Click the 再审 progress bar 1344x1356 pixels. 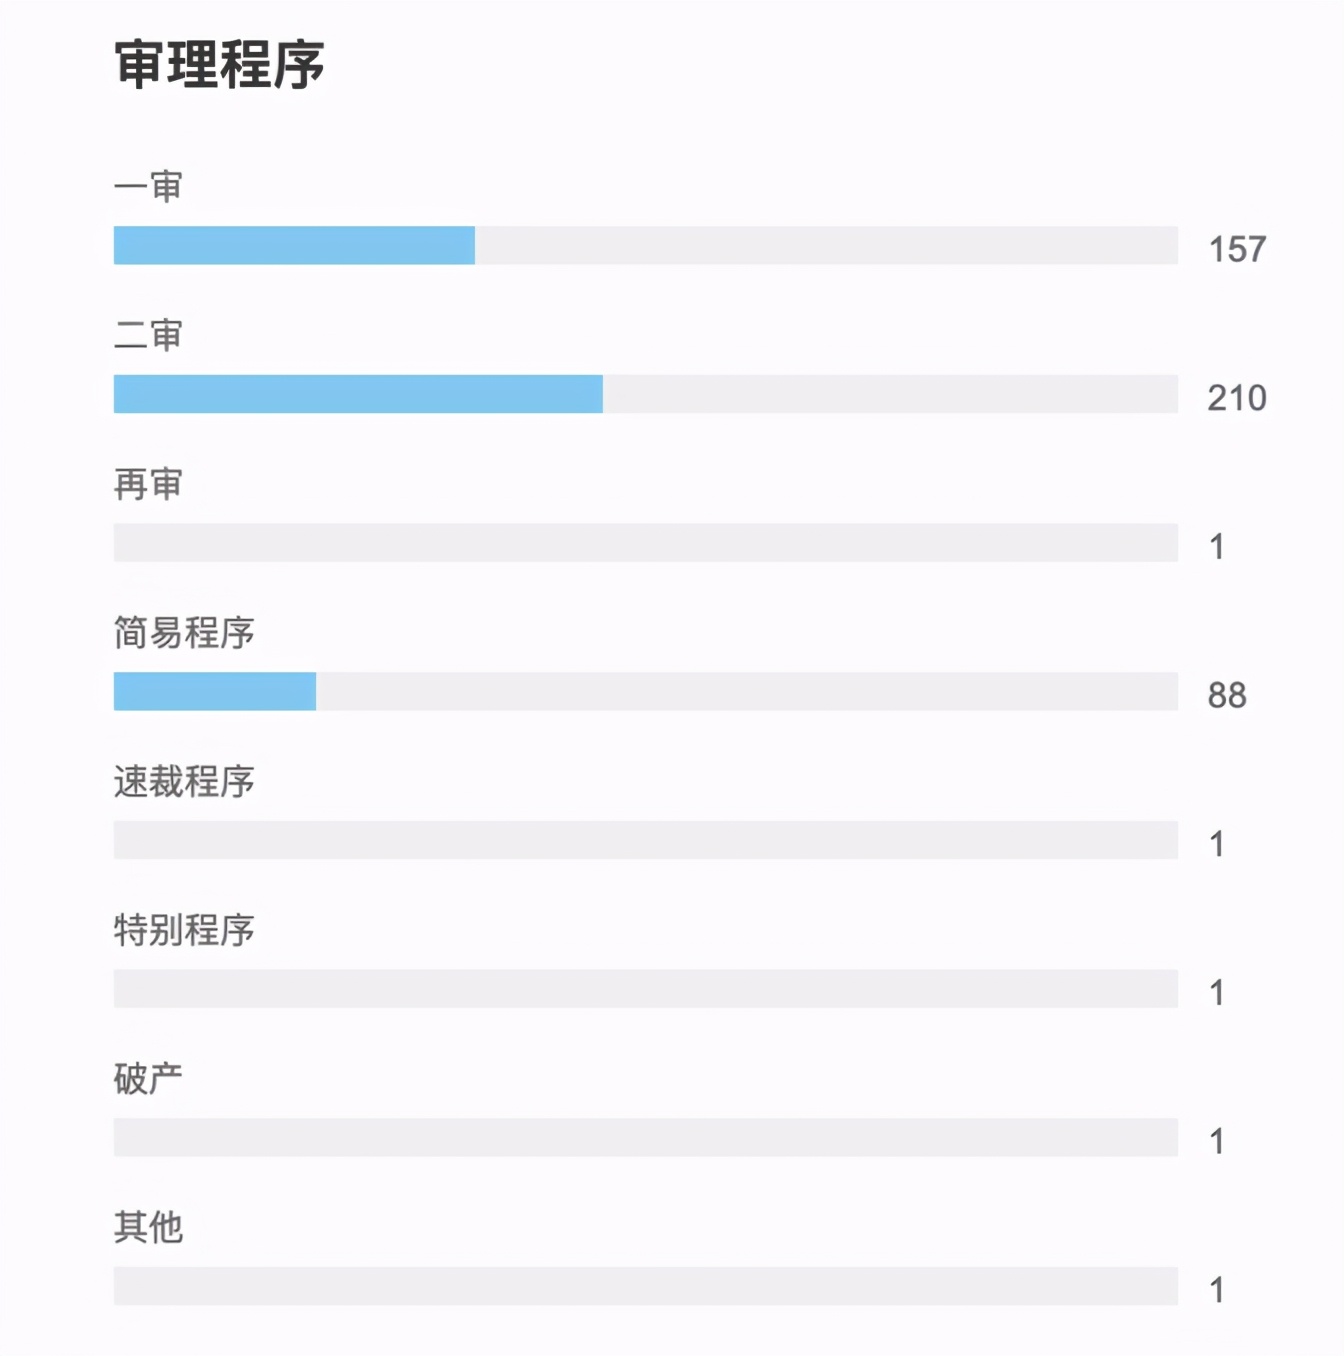click(x=645, y=543)
